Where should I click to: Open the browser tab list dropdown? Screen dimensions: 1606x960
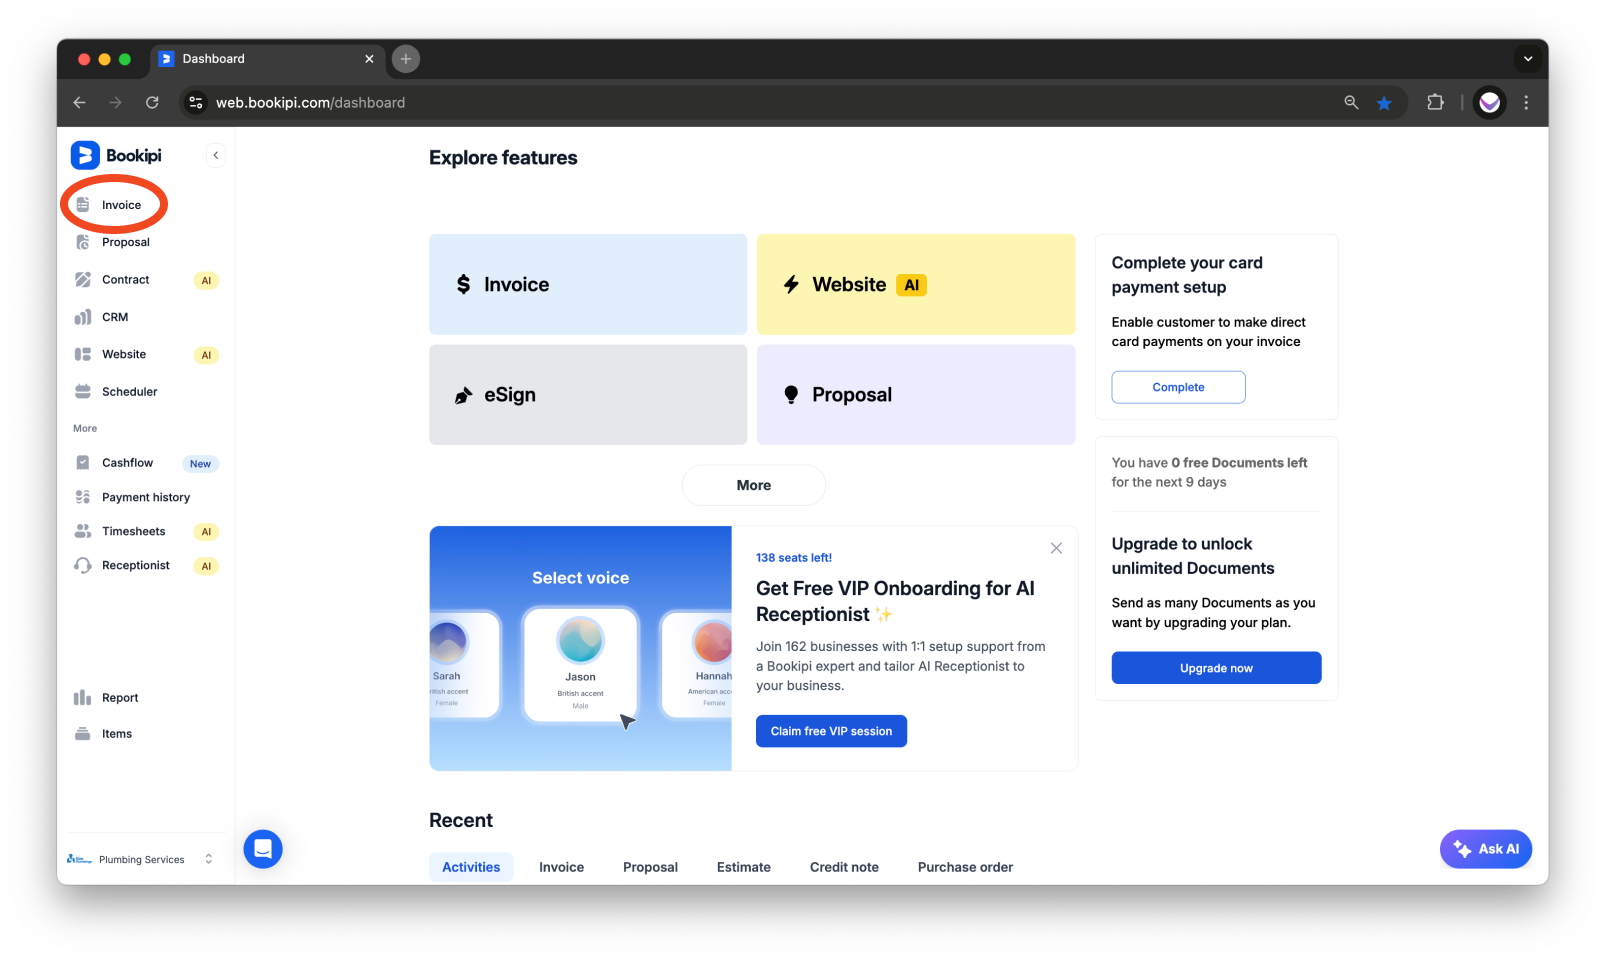[x=1527, y=59]
